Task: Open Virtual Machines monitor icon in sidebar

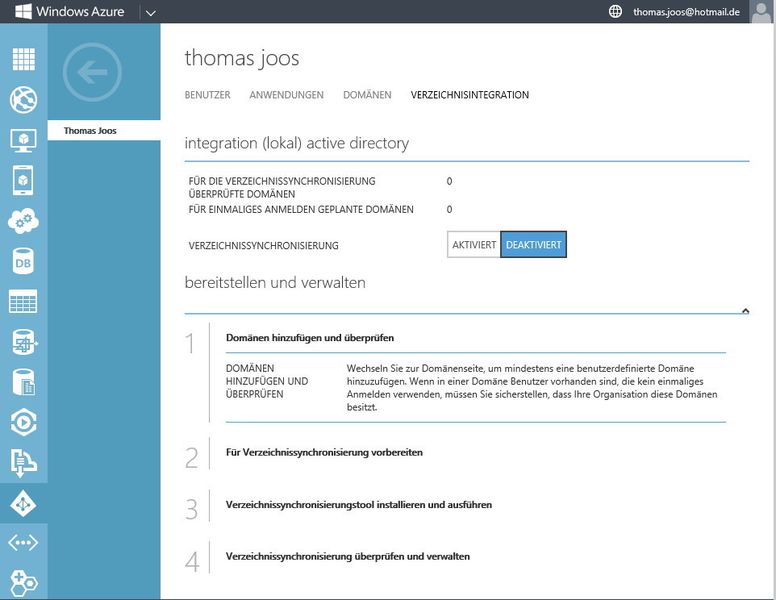Action: 23,140
